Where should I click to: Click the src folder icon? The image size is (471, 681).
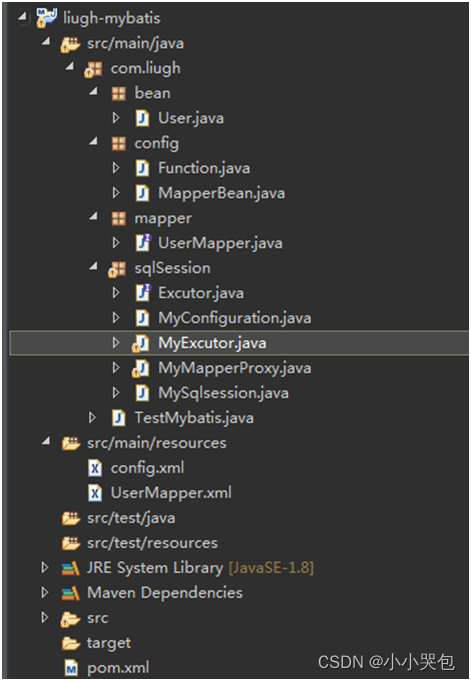pos(70,619)
